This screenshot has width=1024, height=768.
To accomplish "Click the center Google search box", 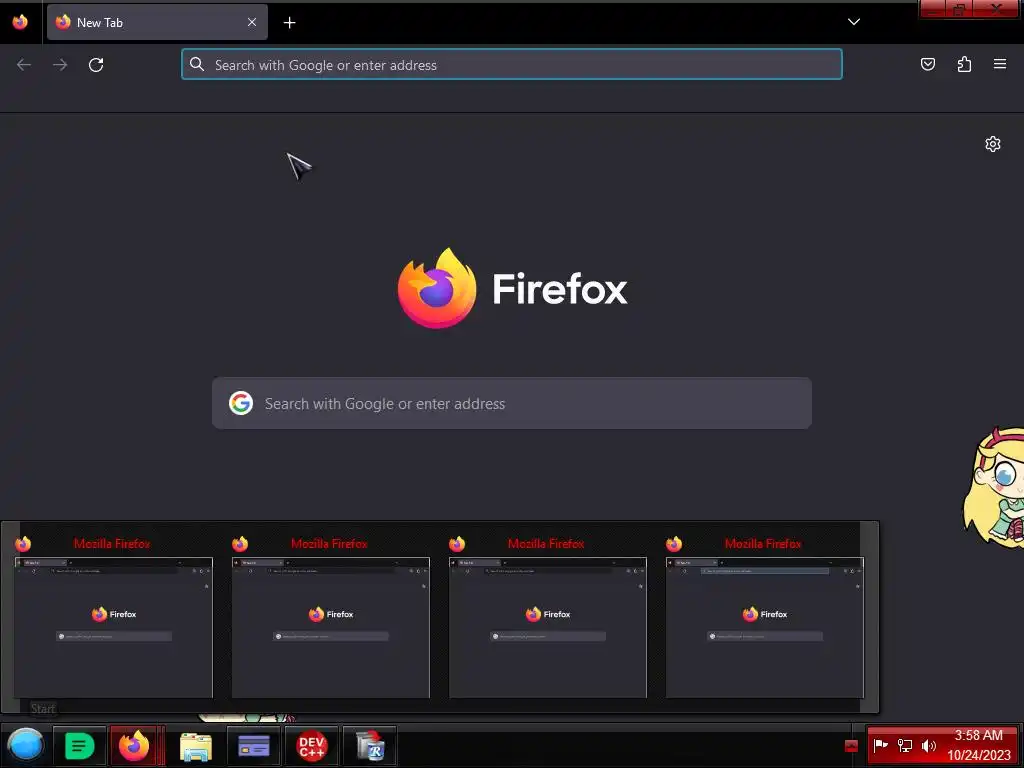I will 512,403.
